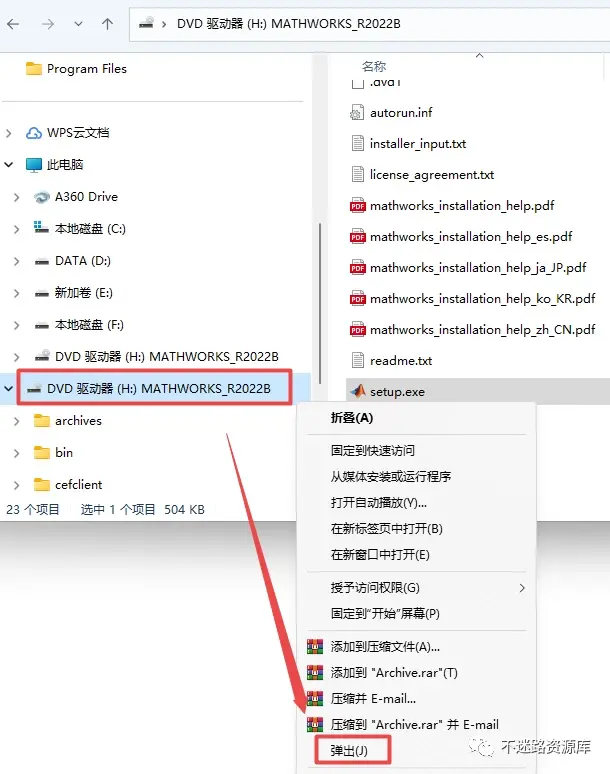Click the A360 Drive icon

click(42, 197)
